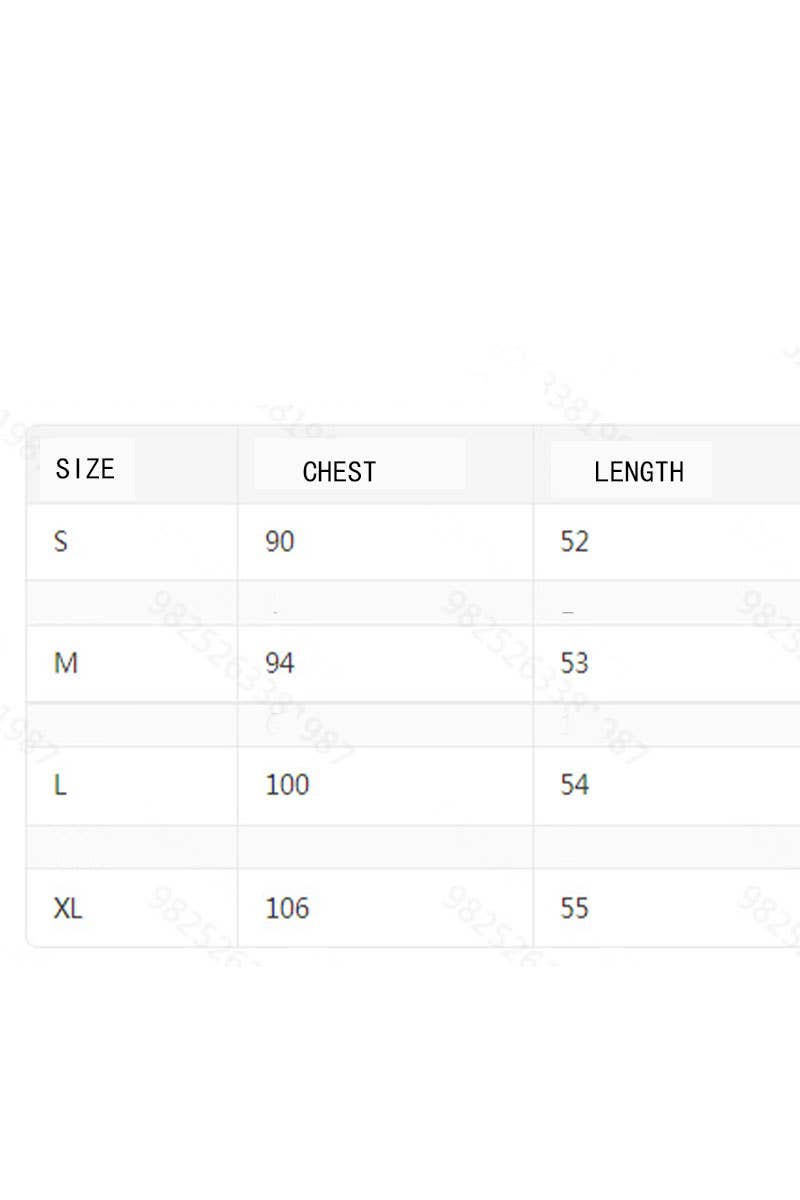Click chest value 100
The width and height of the screenshot is (800, 1200).
(287, 785)
